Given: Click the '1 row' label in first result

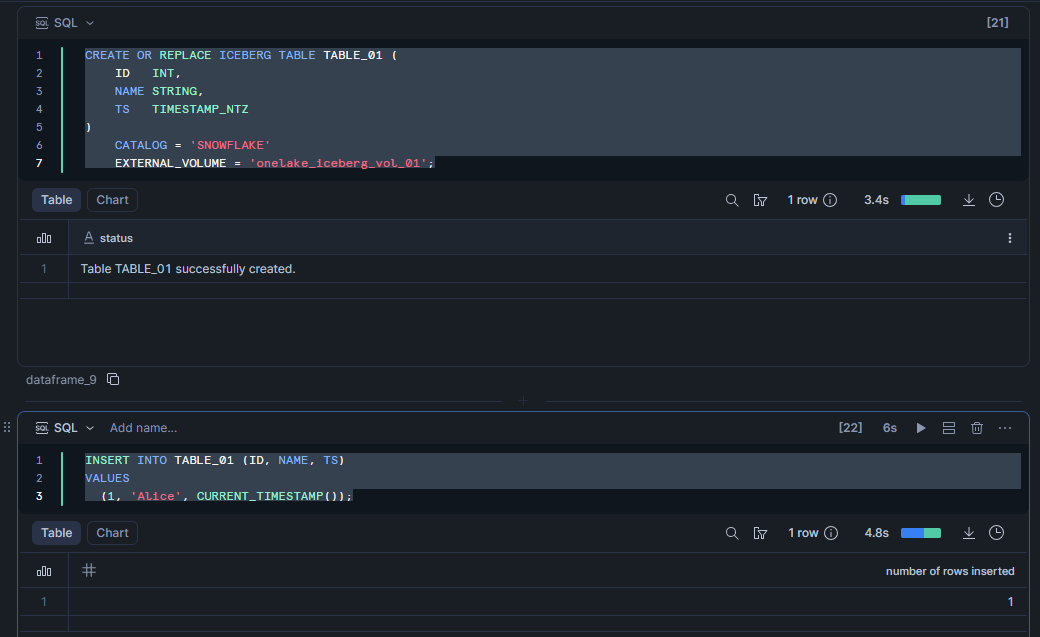Looking at the screenshot, I should pyautogui.click(x=802, y=200).
